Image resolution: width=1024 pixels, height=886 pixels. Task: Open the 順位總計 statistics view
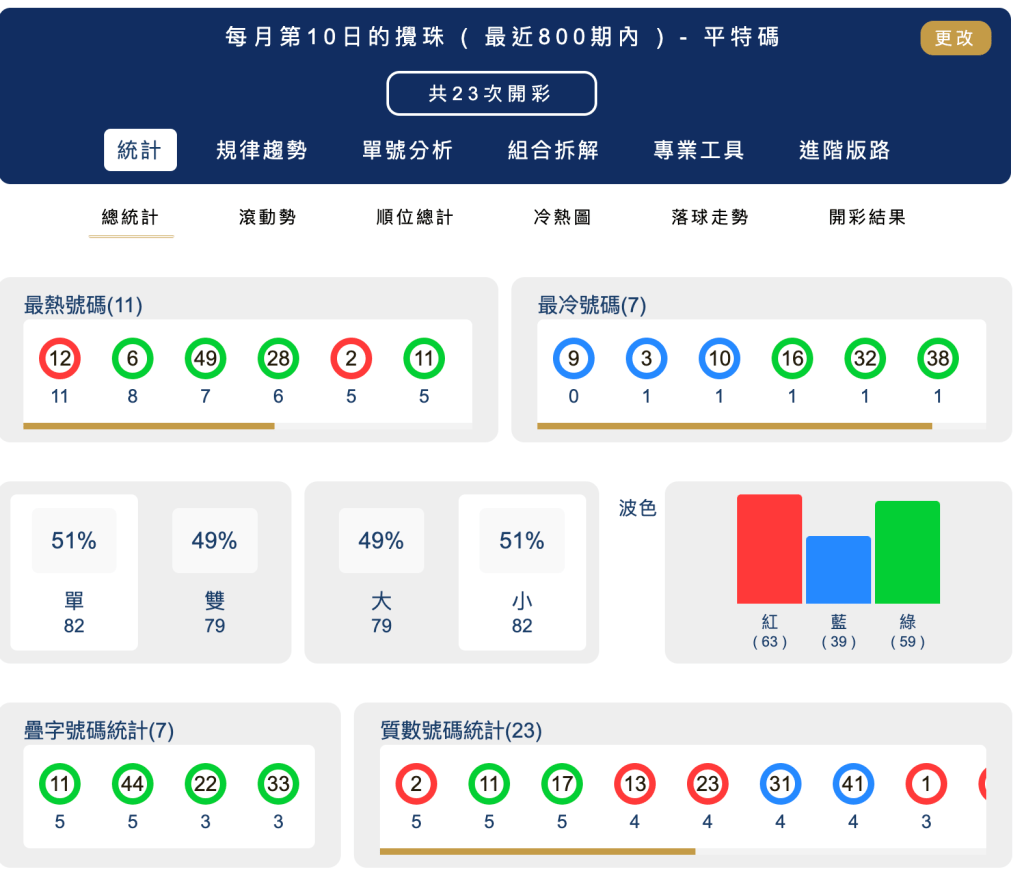tap(411, 218)
